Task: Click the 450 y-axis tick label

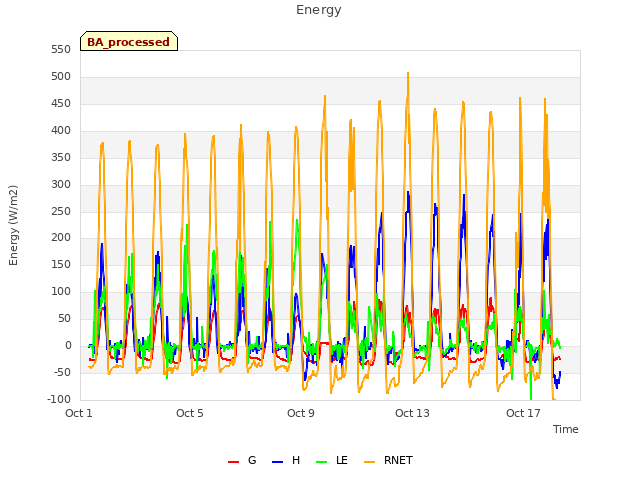Action: click(61, 103)
